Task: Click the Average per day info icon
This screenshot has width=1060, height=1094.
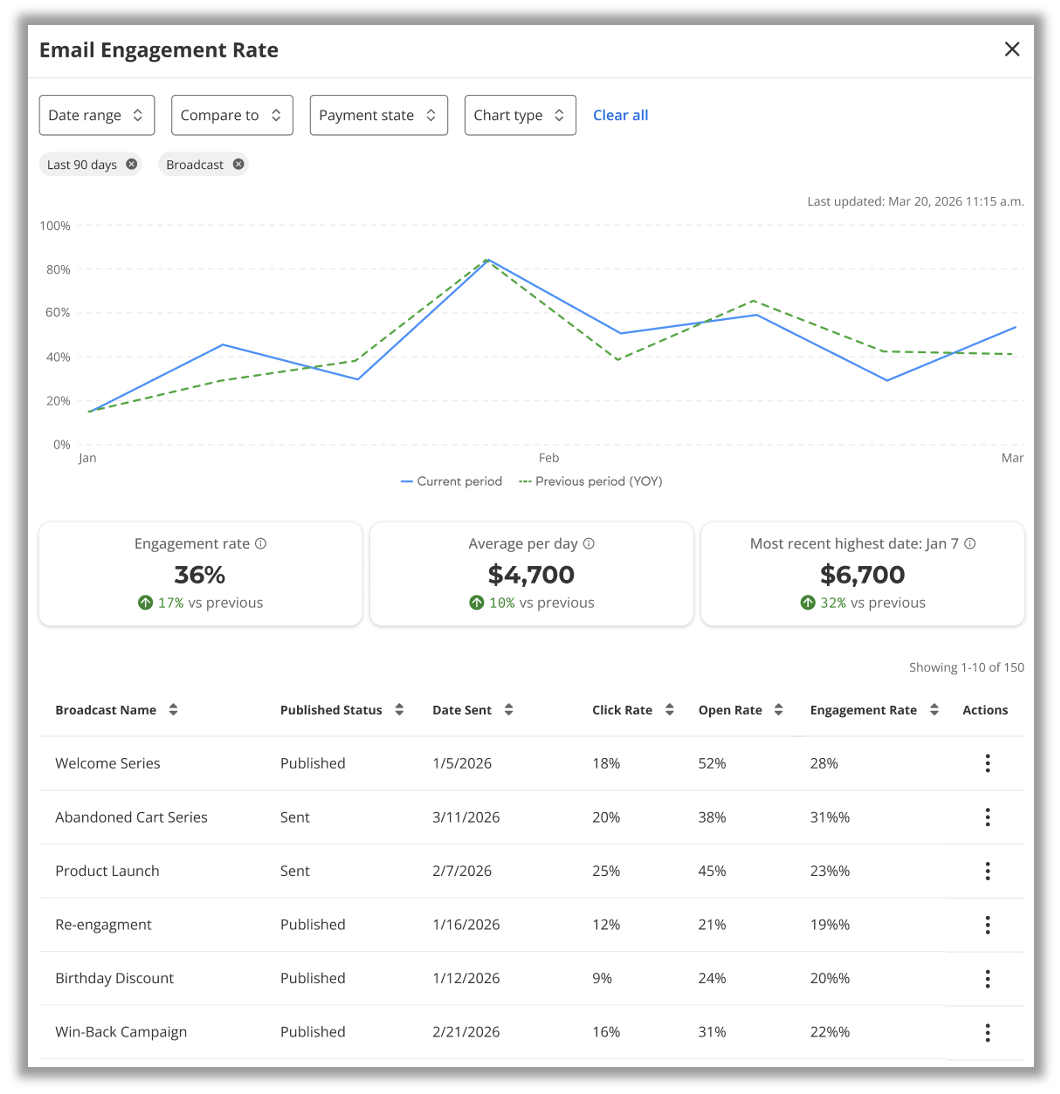Action: (589, 544)
